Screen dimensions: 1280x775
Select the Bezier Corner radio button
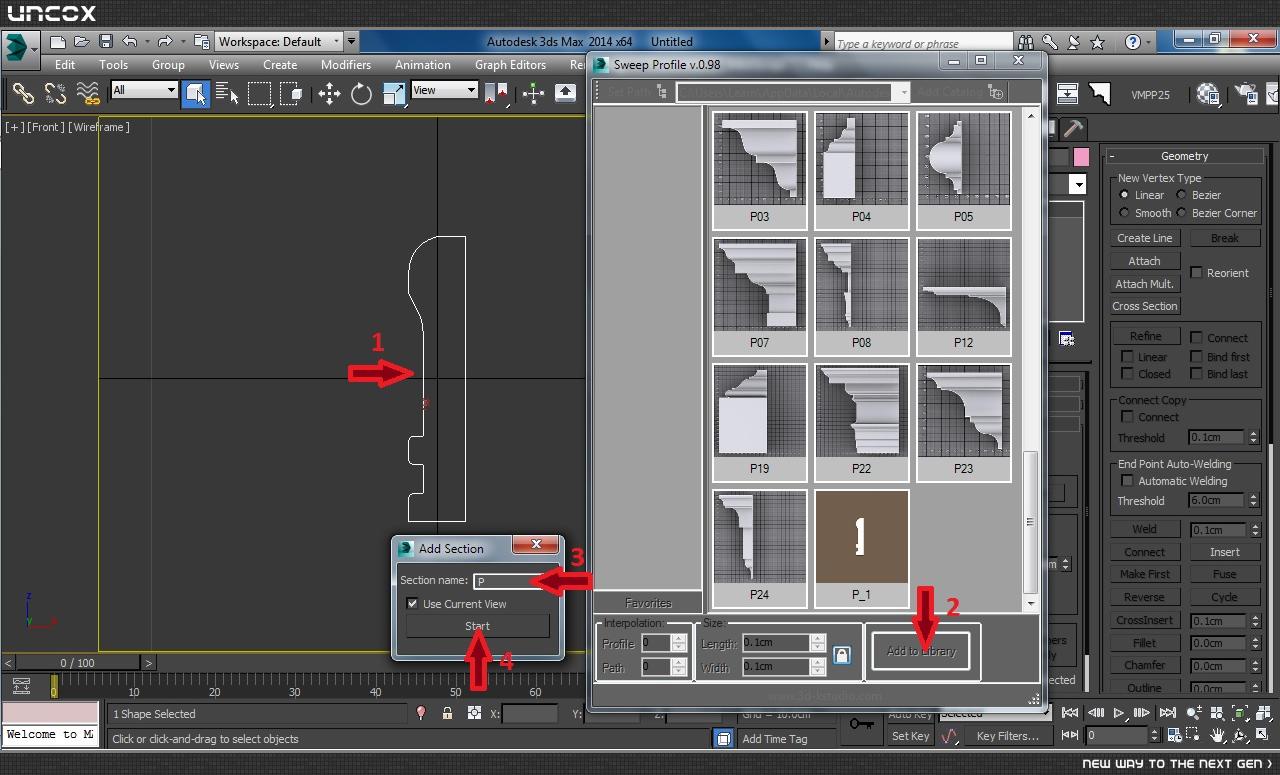[x=1181, y=213]
